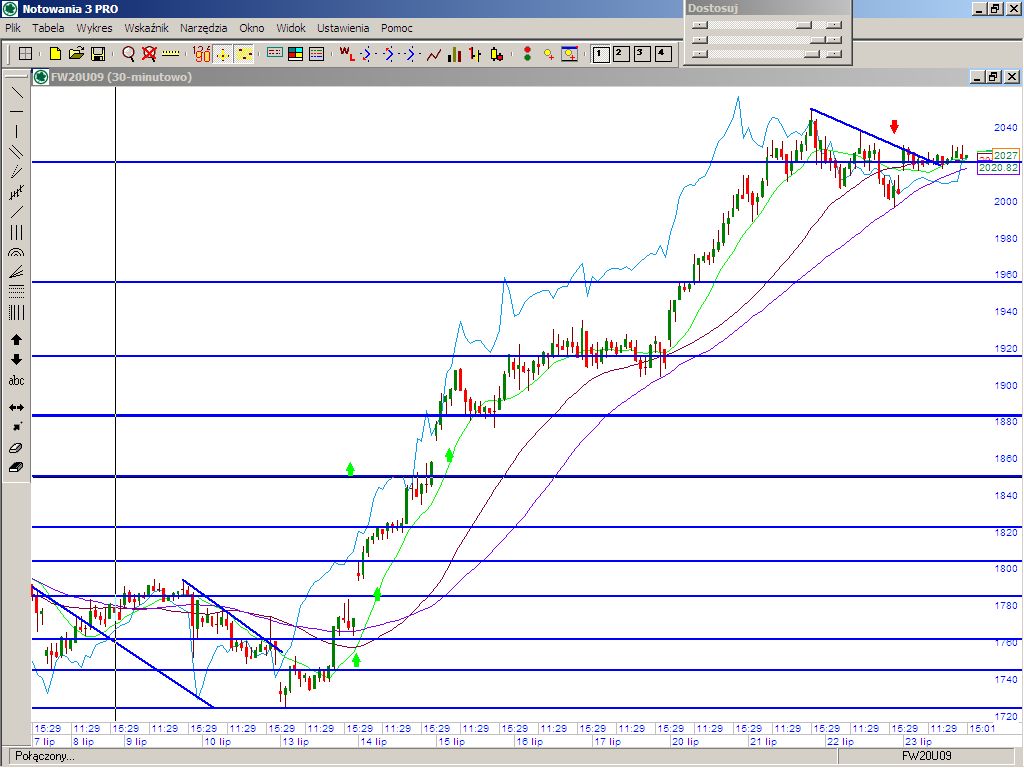Click left arrow of top Dostosuj slider
Image resolution: width=1024 pixels, height=768 pixels.
click(x=699, y=25)
